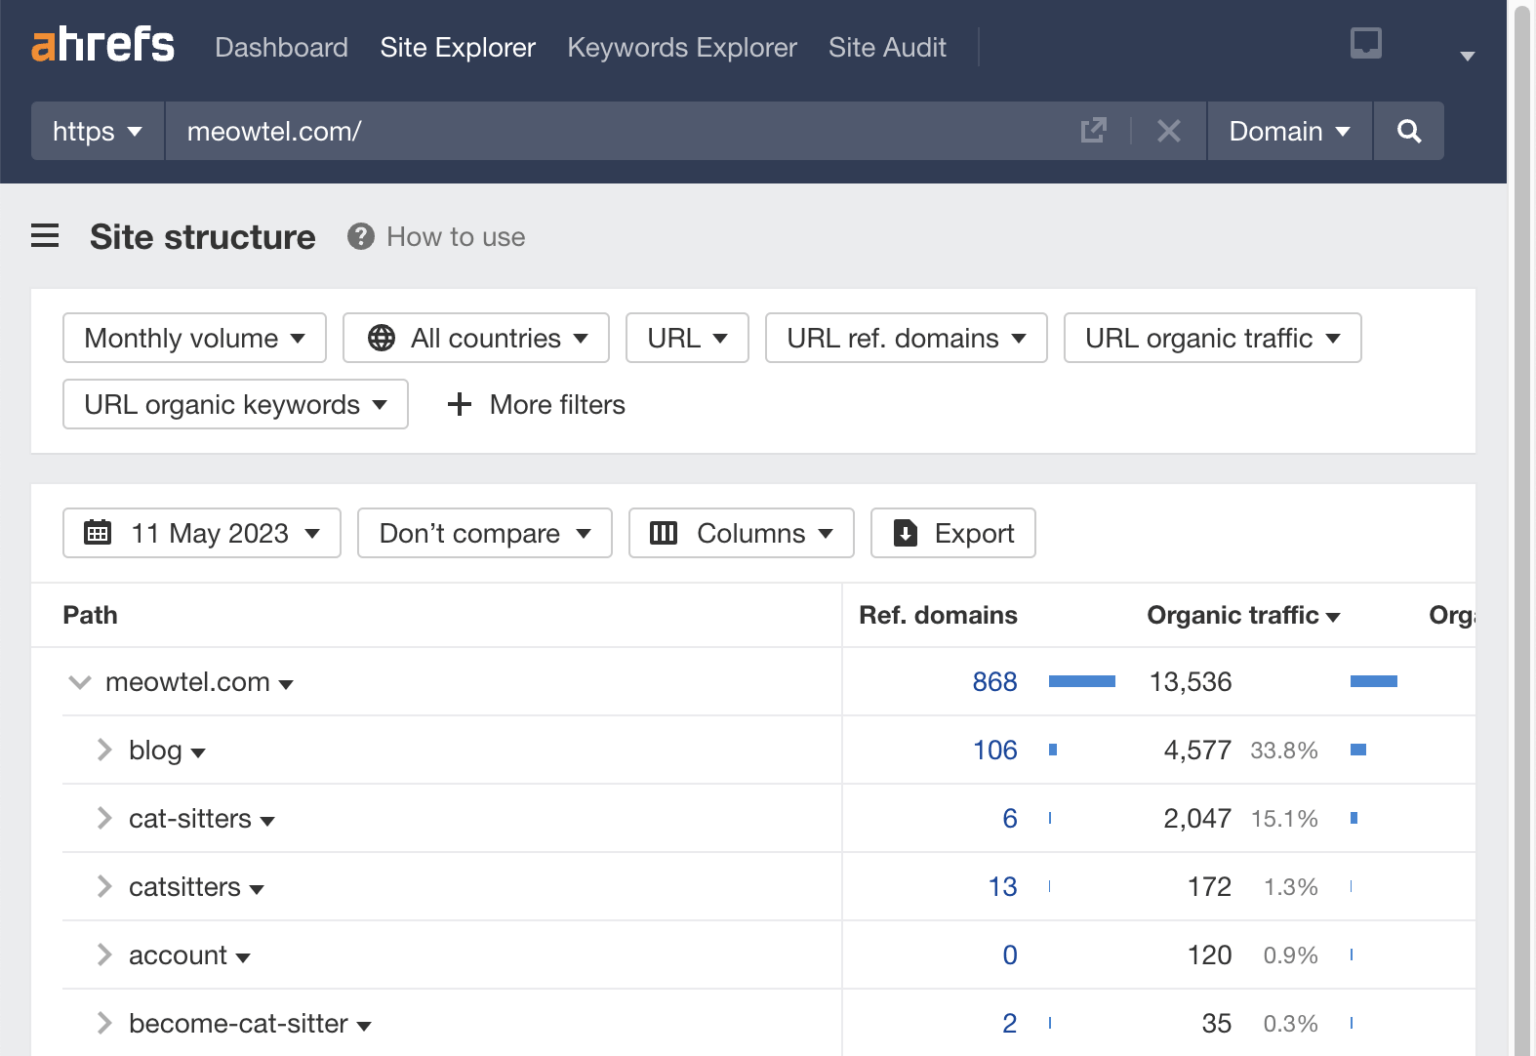Open the Monthly volume filter dropdown
The image size is (1536, 1056).
(x=194, y=338)
